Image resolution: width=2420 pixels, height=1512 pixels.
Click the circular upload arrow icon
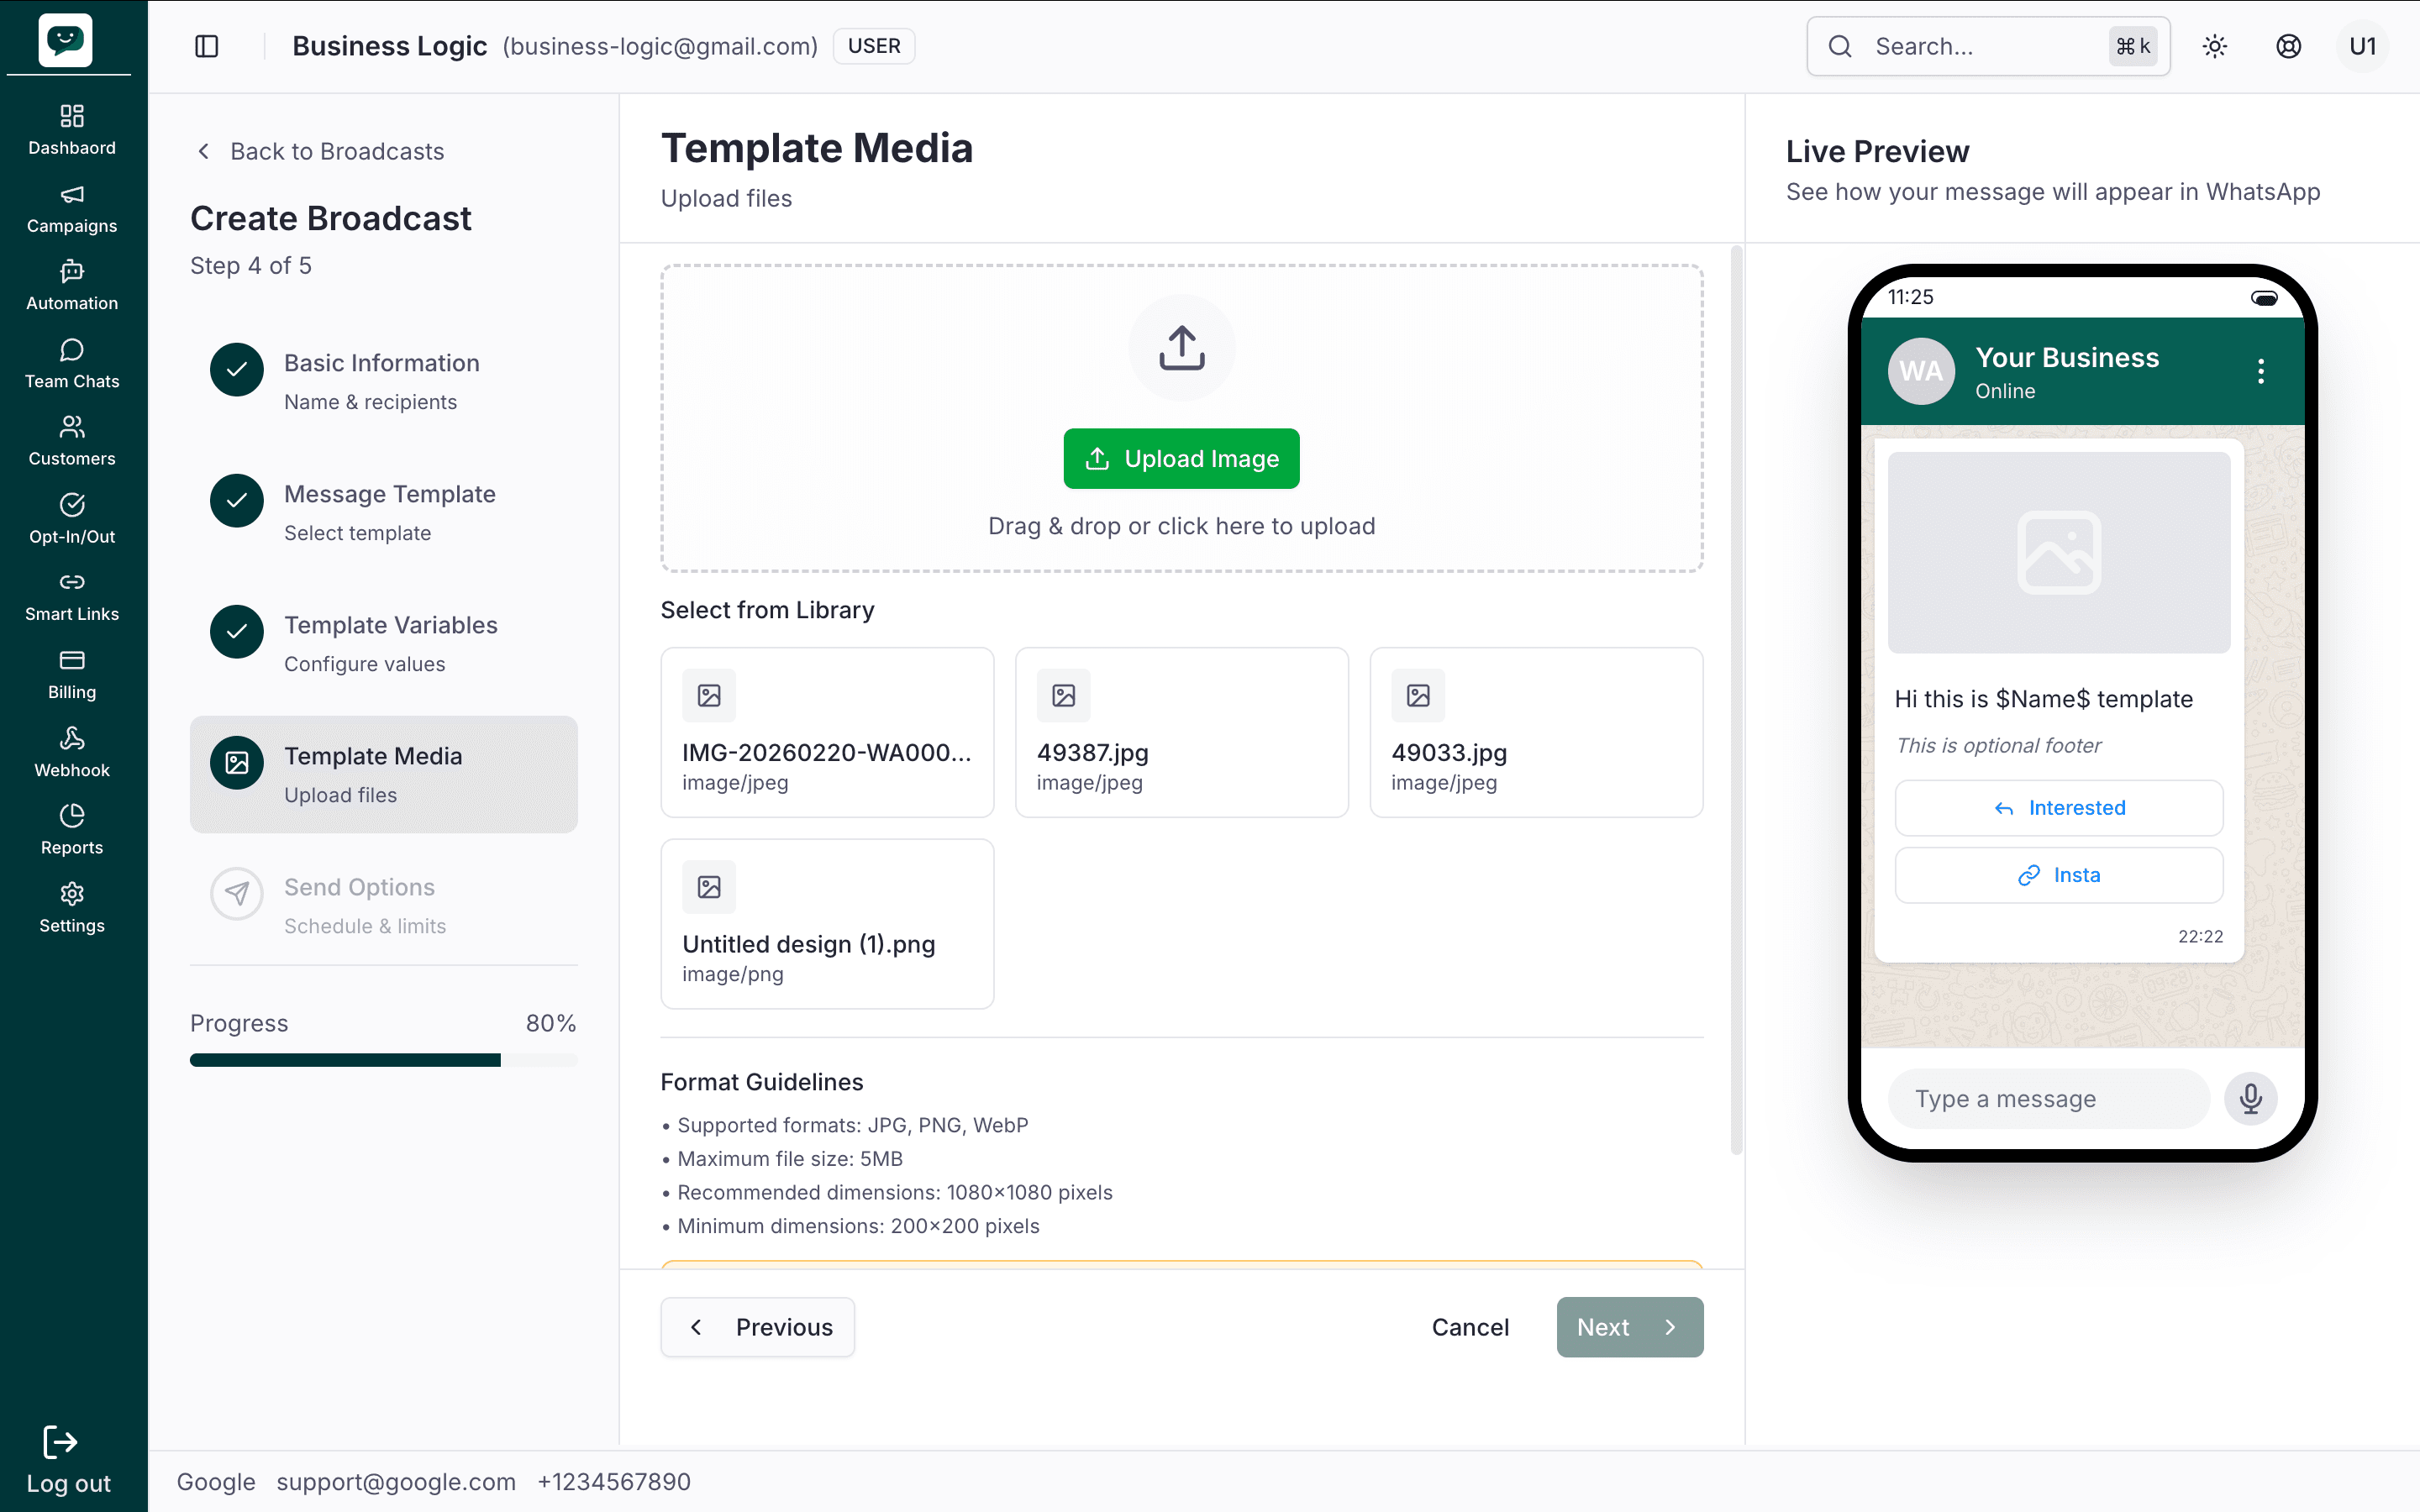(1182, 348)
